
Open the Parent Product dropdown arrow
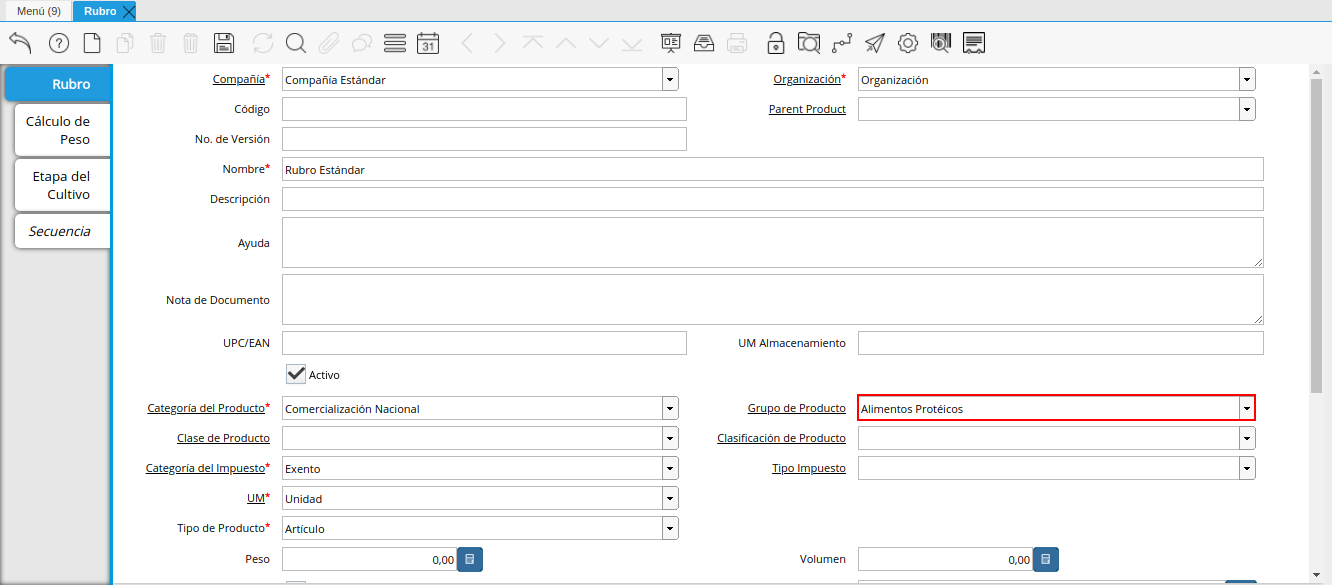[1247, 109]
